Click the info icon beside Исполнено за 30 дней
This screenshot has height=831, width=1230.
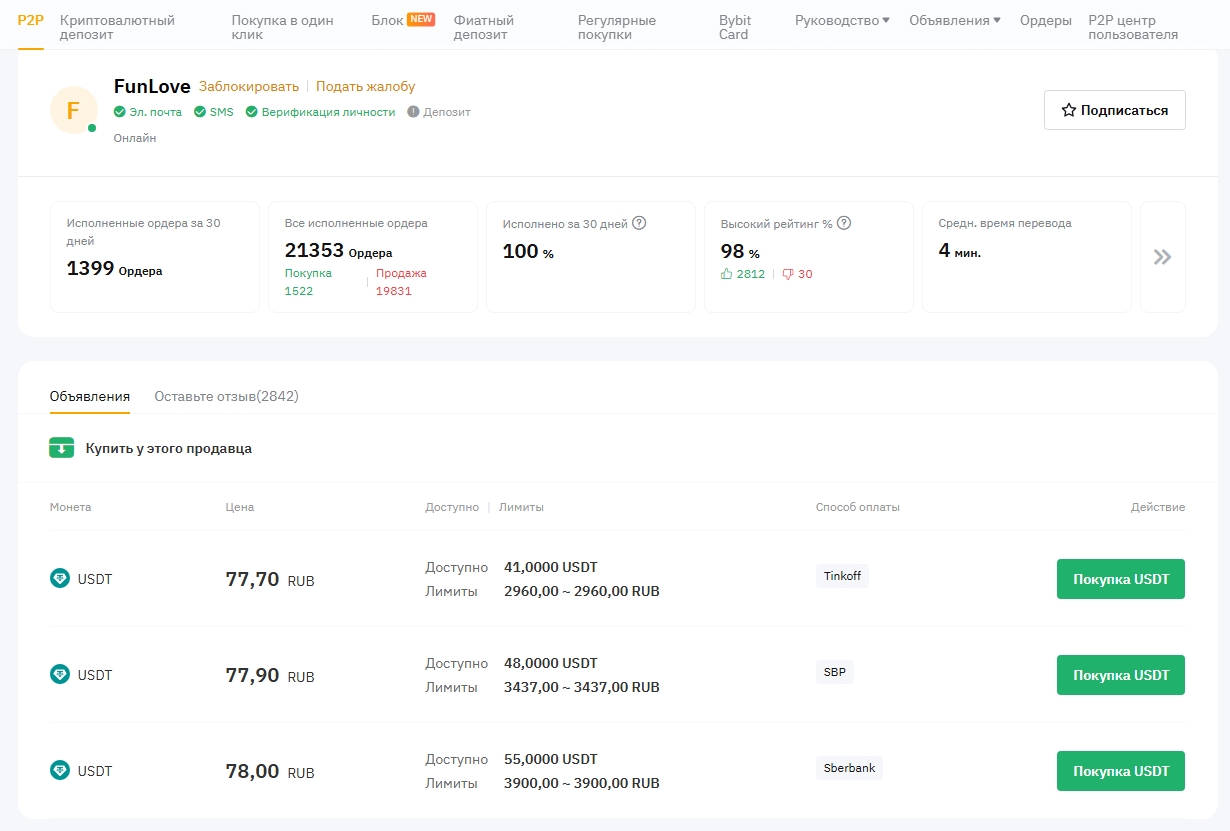[639, 223]
